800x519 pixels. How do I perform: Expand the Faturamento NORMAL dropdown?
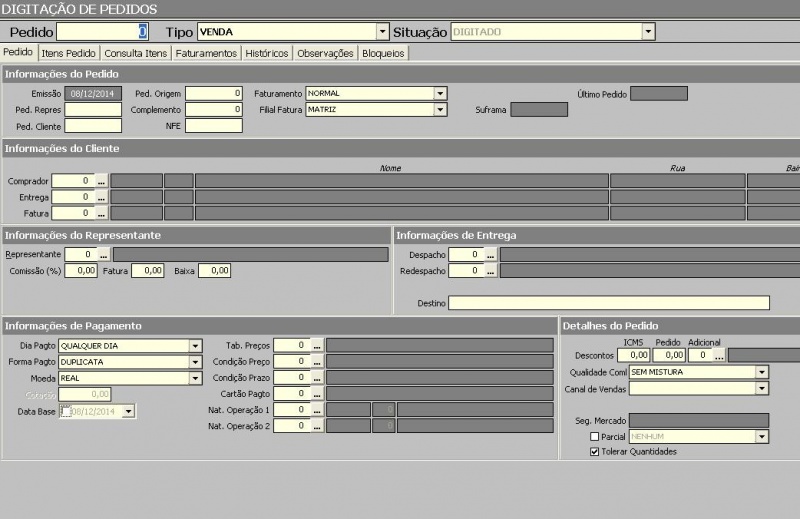440,94
